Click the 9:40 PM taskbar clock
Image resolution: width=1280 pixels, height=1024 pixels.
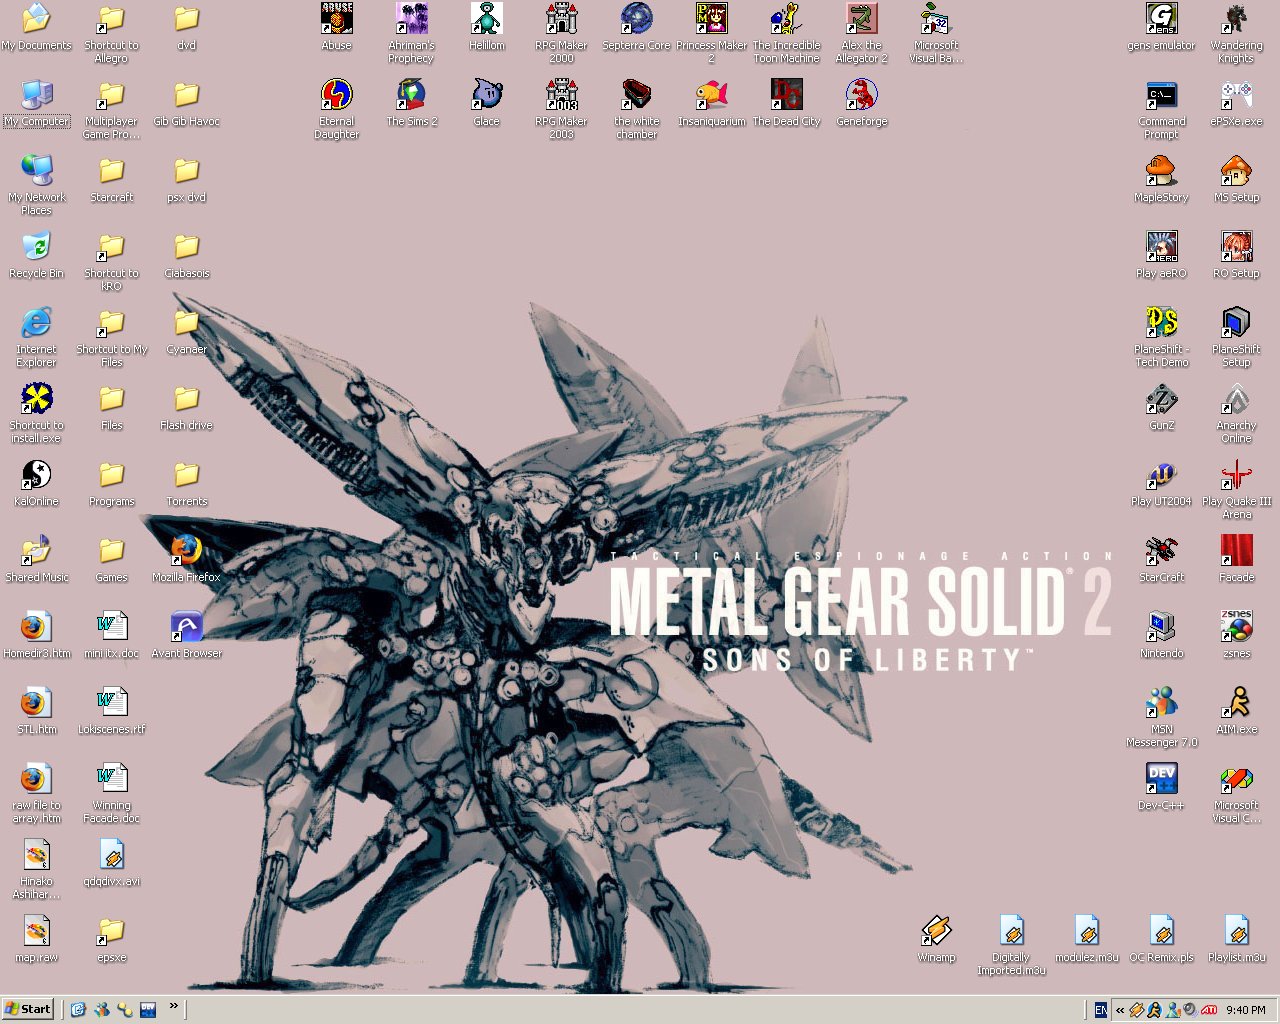pos(1245,1010)
